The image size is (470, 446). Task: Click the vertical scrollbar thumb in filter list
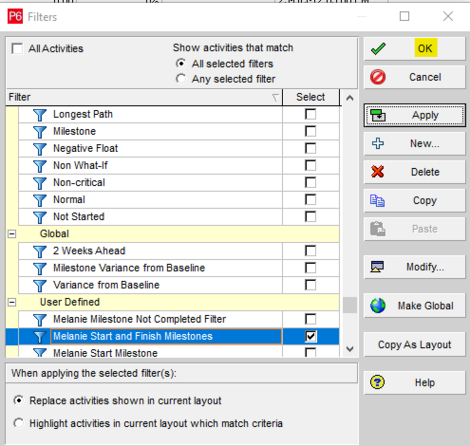tap(350, 305)
